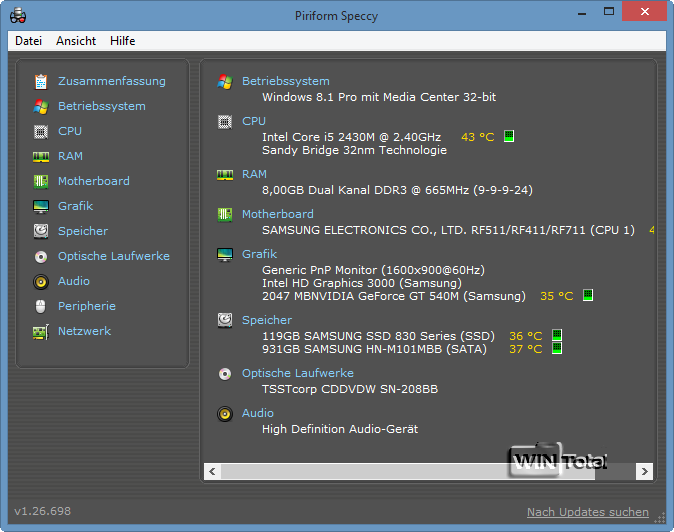674x532 pixels.
Task: Select Speicher in the sidebar
Action: 83,231
